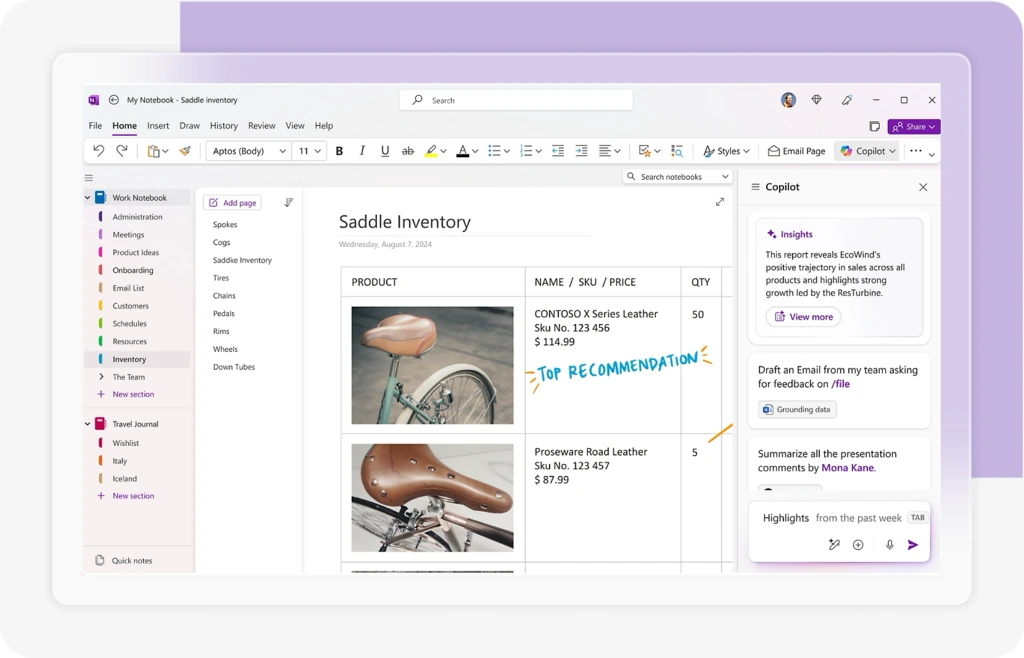
Task: Collapse the Work Notebook tree
Action: pyautogui.click(x=88, y=197)
